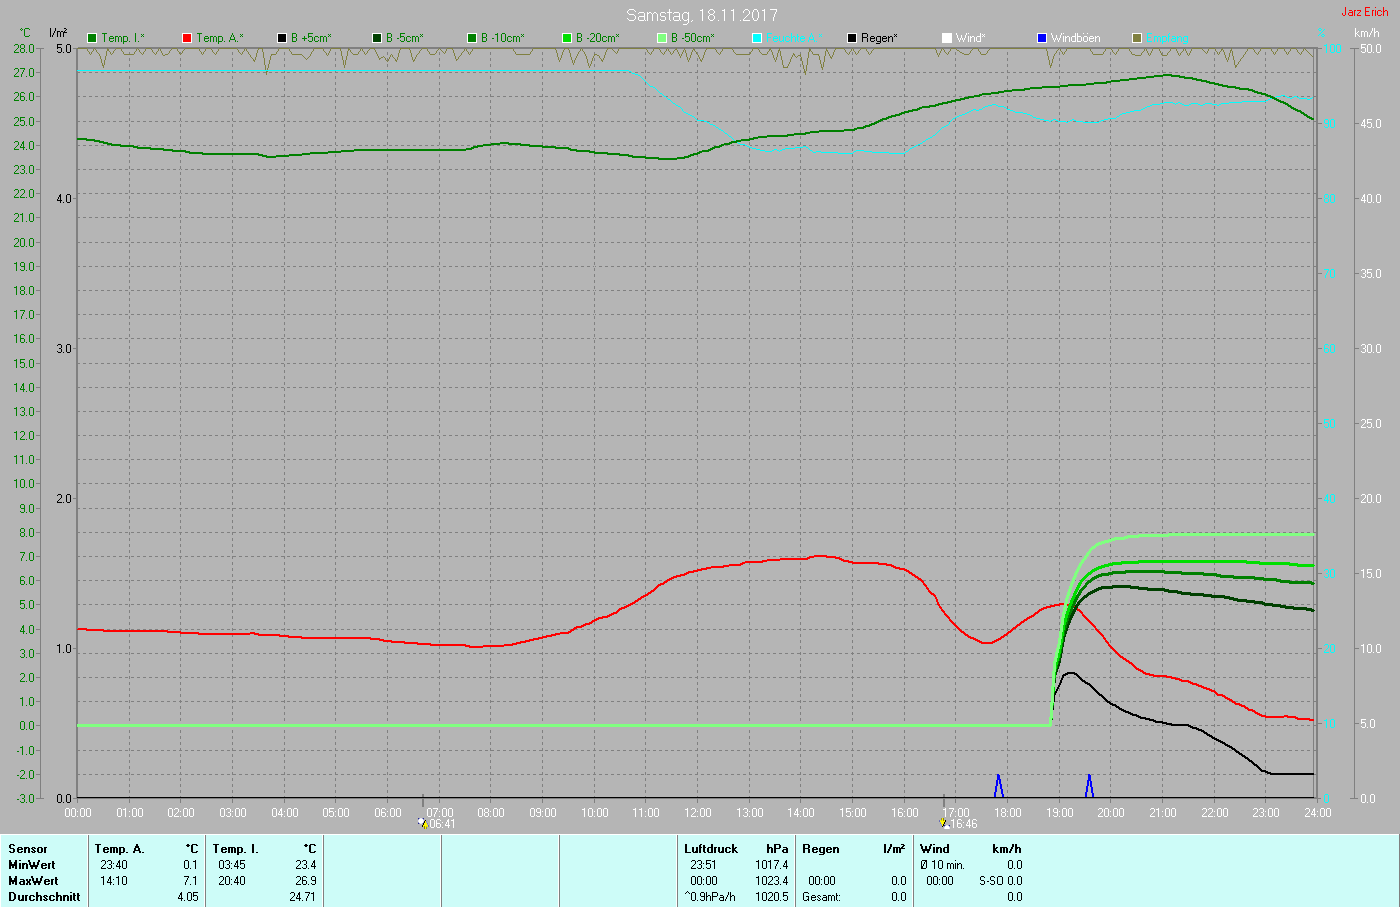Viewport: 1400px width, 907px height.
Task: Click the Temp. I. legend color swatch
Action: tap(92, 38)
